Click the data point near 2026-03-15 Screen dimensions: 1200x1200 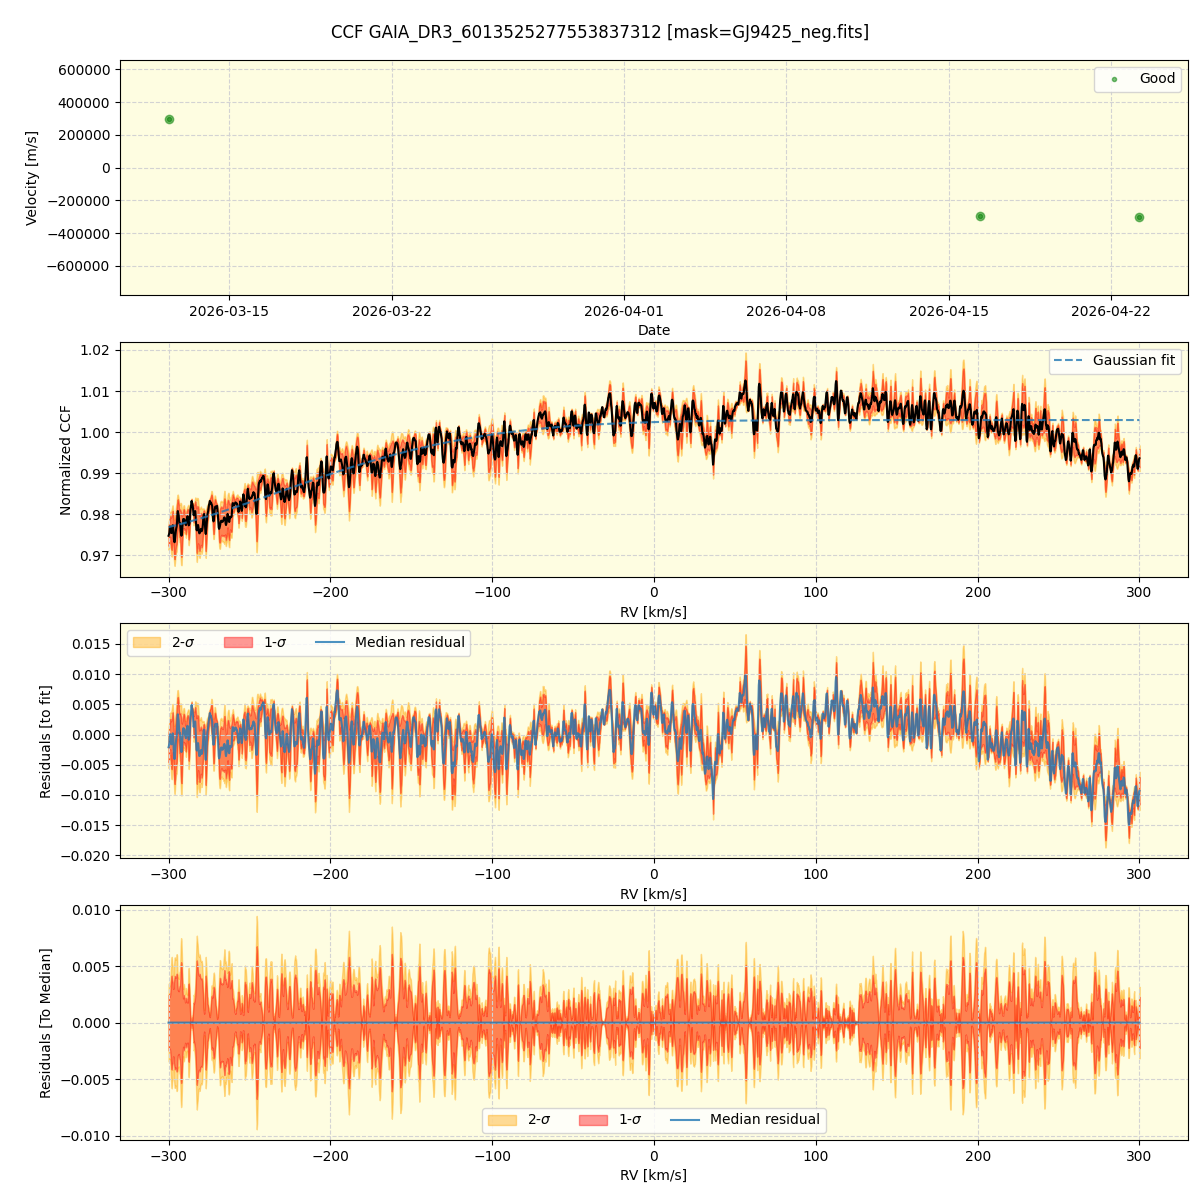(169, 119)
